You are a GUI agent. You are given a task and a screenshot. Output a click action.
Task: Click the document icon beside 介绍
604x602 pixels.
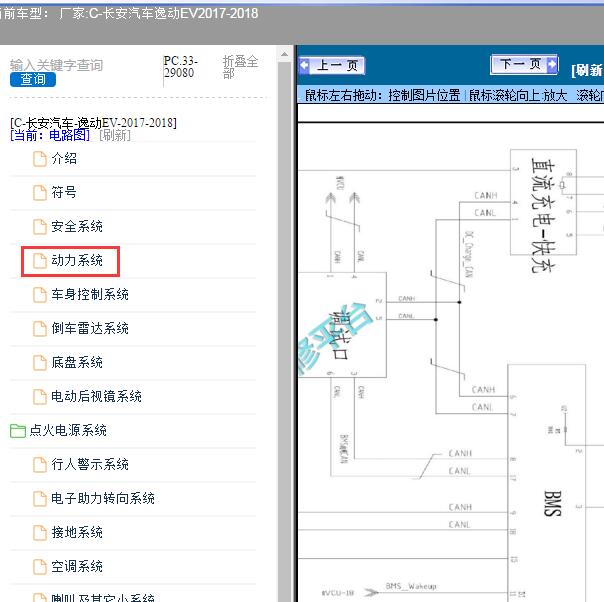point(40,159)
